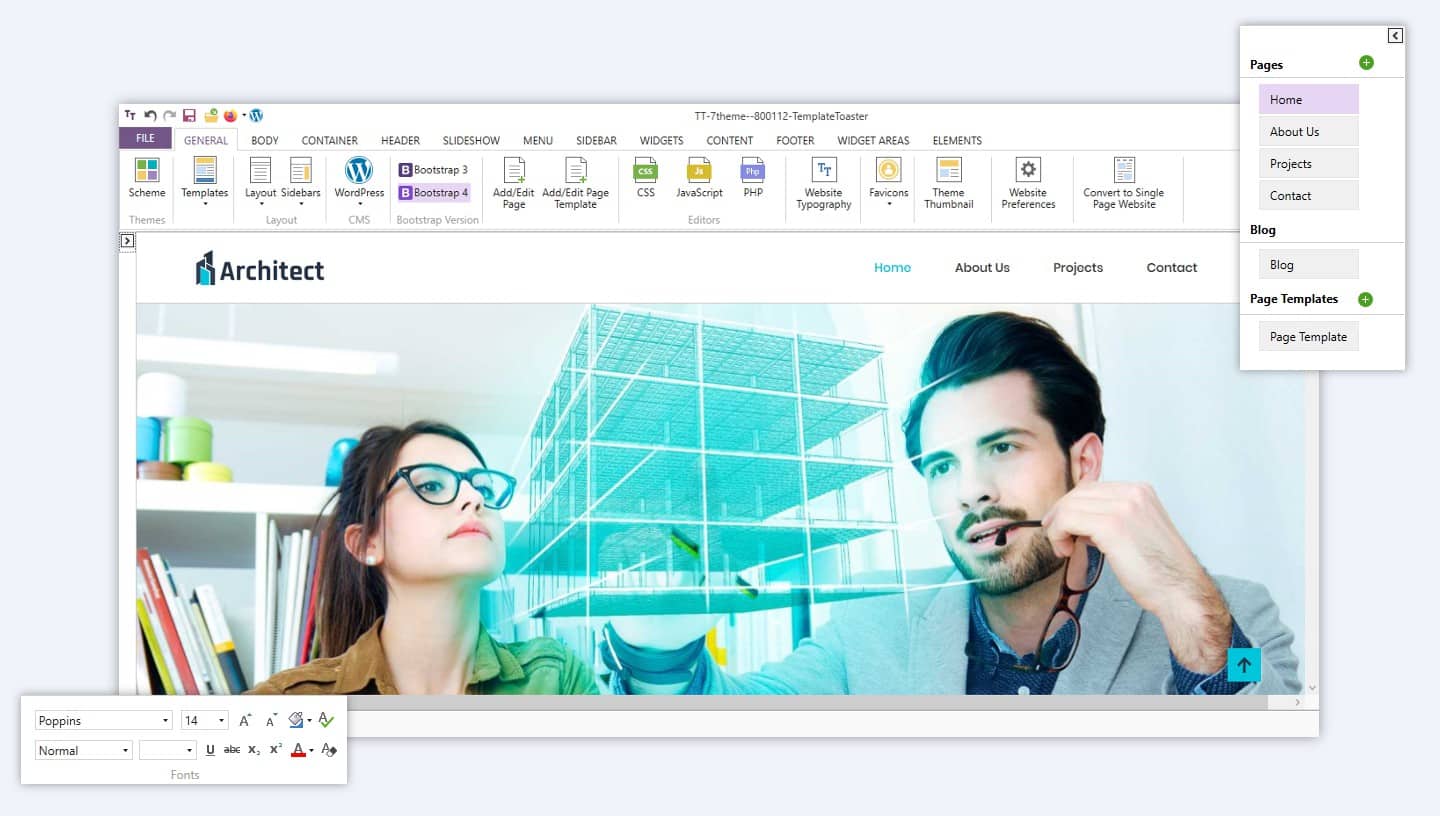Open the FILE menu tab
The height and width of the screenshot is (816, 1440).
click(145, 139)
